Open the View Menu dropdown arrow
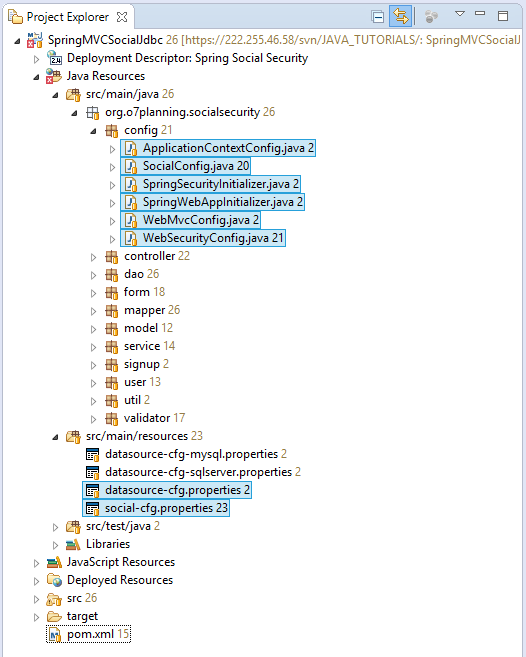The width and height of the screenshot is (526, 657). click(460, 14)
